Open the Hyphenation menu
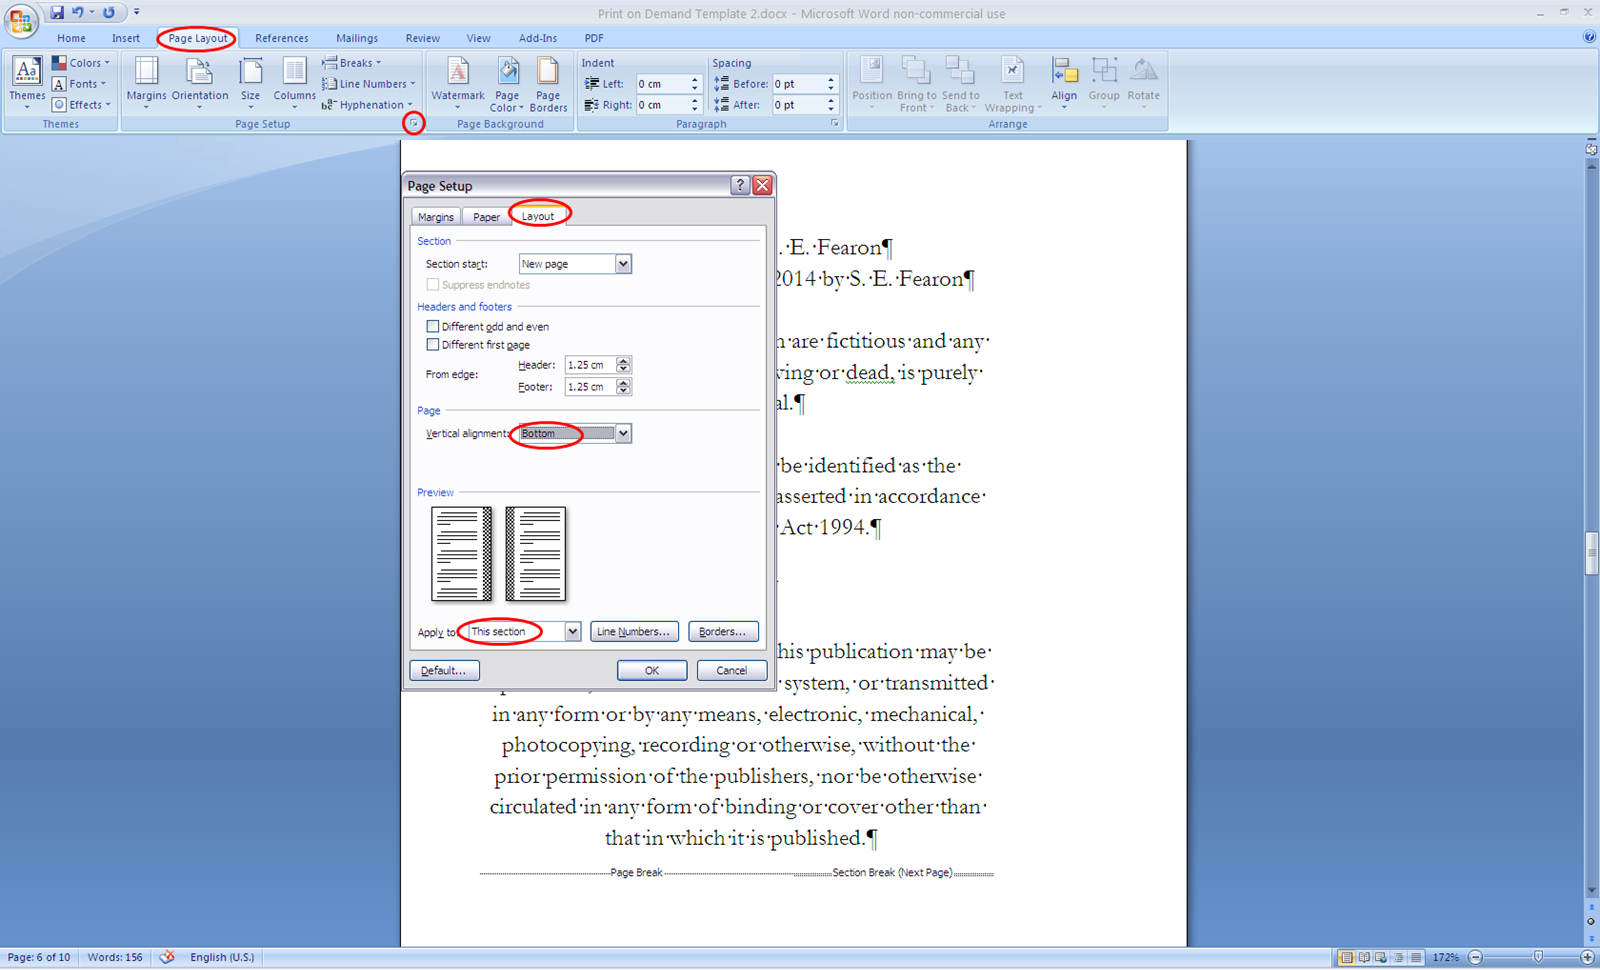The width and height of the screenshot is (1600, 970). pyautogui.click(x=368, y=104)
